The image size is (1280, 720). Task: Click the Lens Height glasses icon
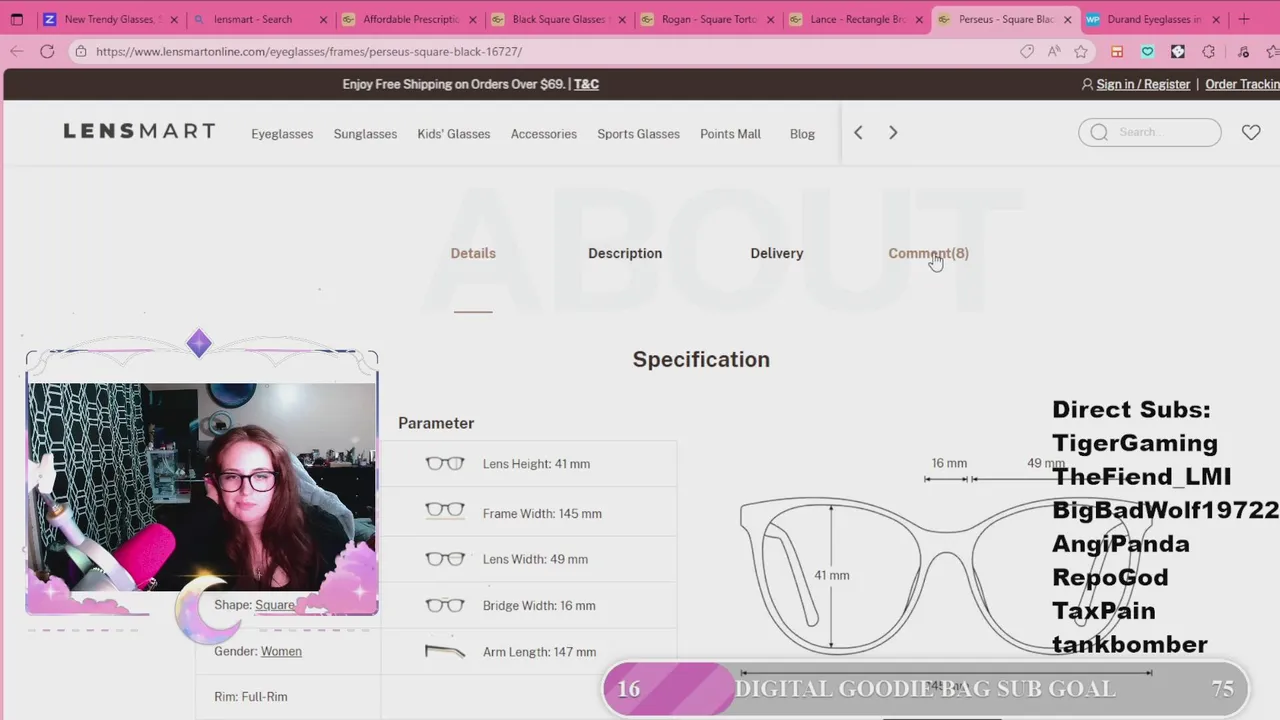click(x=445, y=463)
